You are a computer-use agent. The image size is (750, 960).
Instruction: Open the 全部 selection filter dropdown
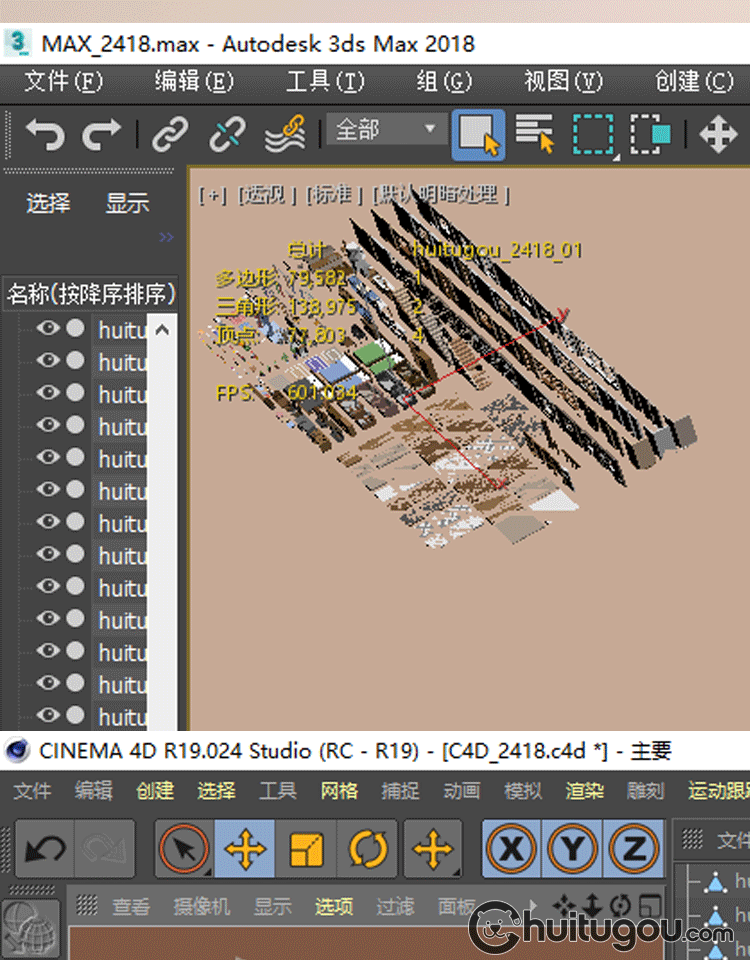387,129
